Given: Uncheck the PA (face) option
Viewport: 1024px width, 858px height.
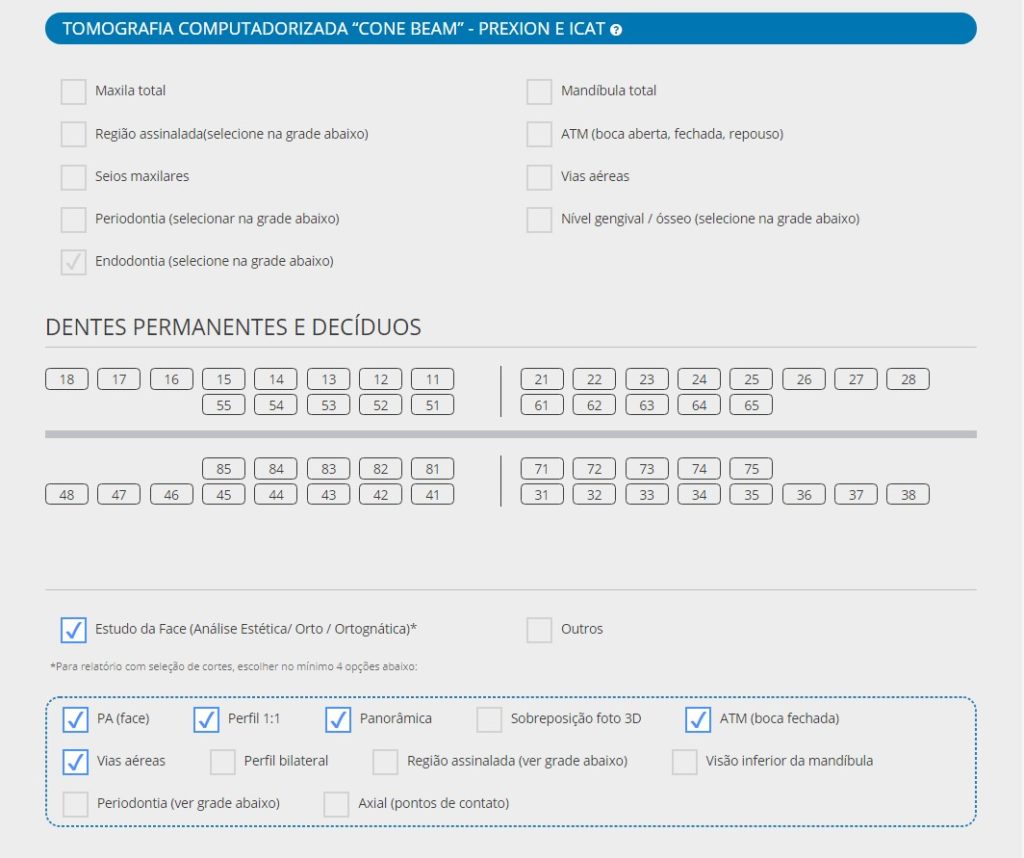Looking at the screenshot, I should pyautogui.click(x=75, y=719).
